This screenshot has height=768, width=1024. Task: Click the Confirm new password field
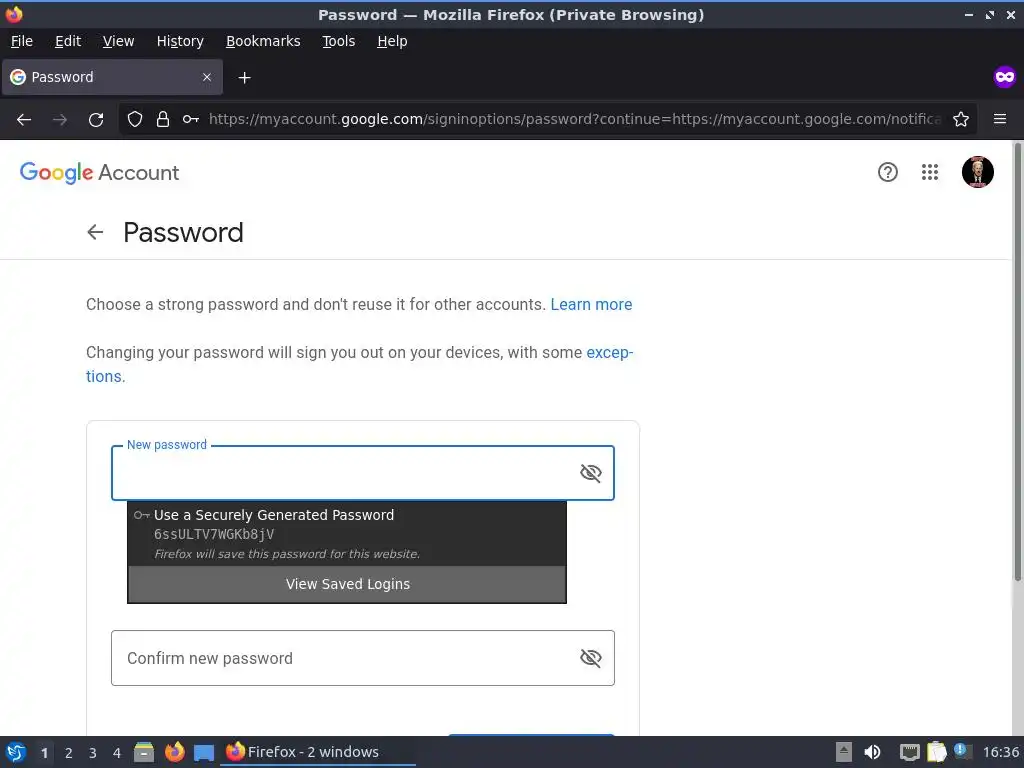[x=362, y=658]
